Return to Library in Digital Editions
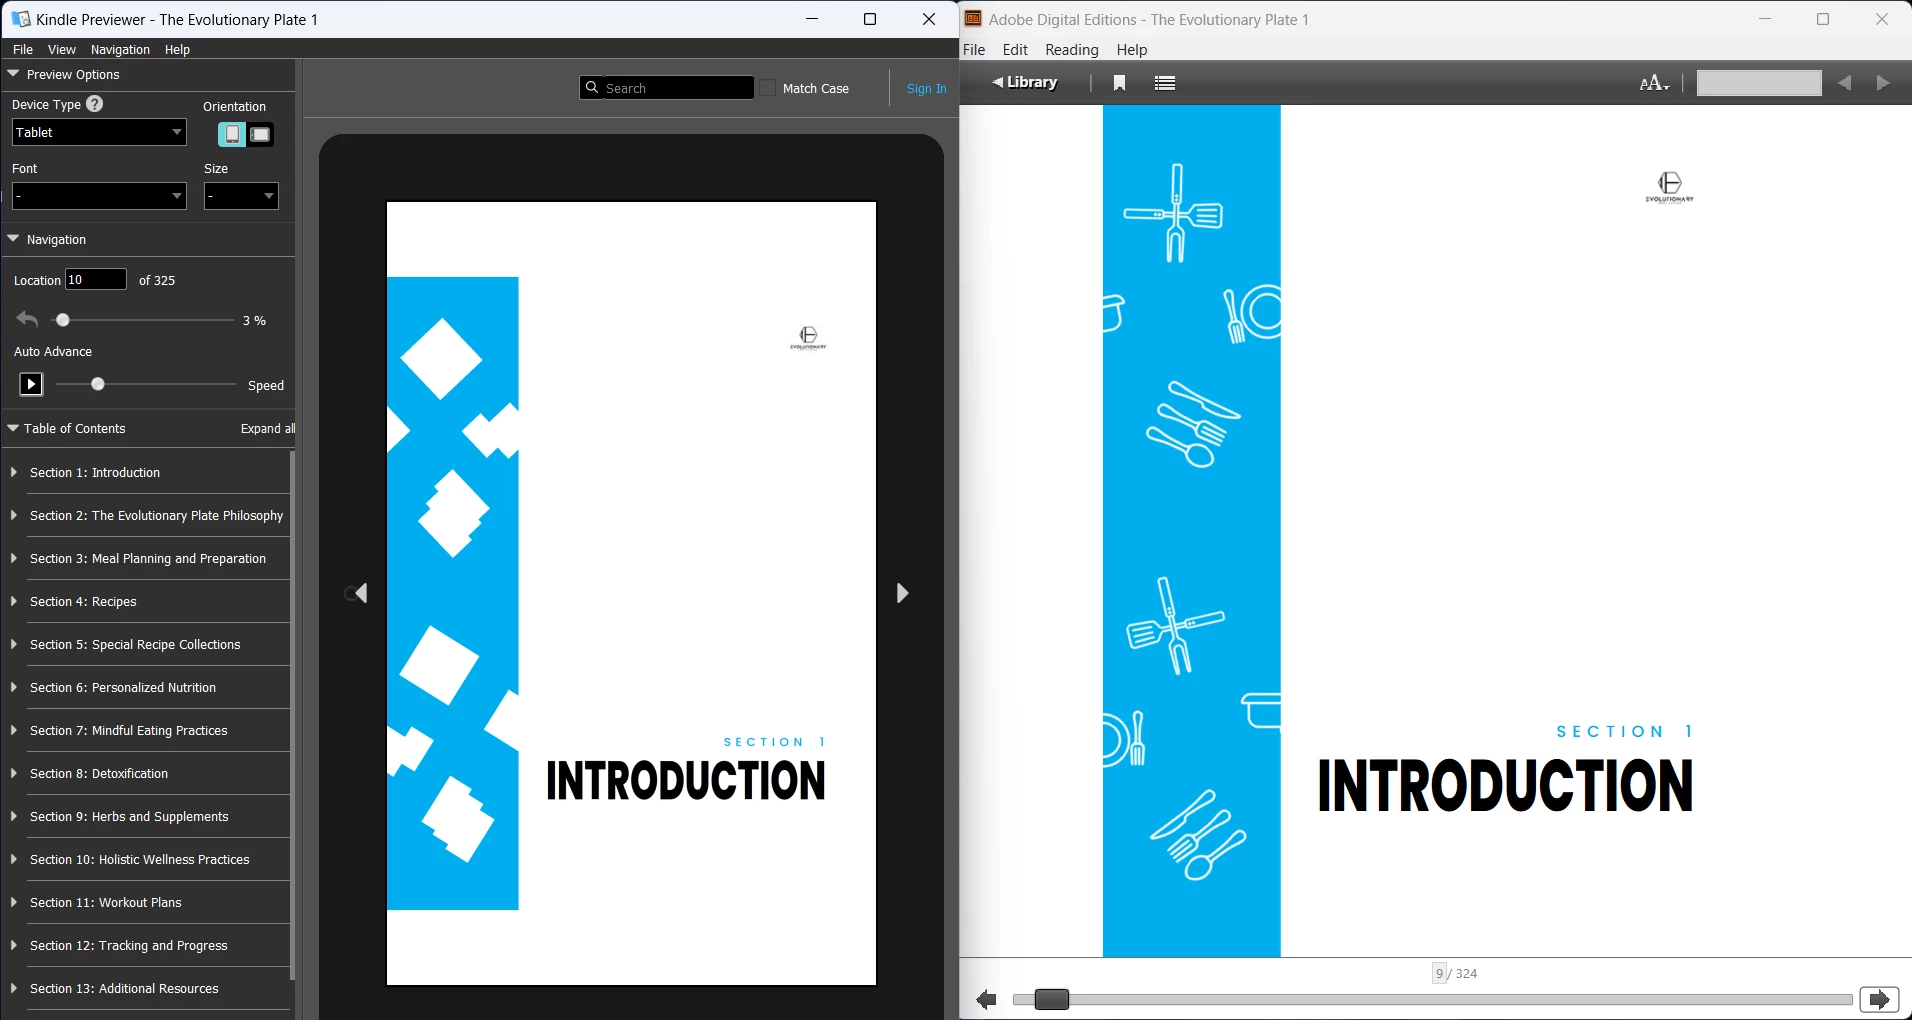The width and height of the screenshot is (1912, 1020). click(1025, 83)
